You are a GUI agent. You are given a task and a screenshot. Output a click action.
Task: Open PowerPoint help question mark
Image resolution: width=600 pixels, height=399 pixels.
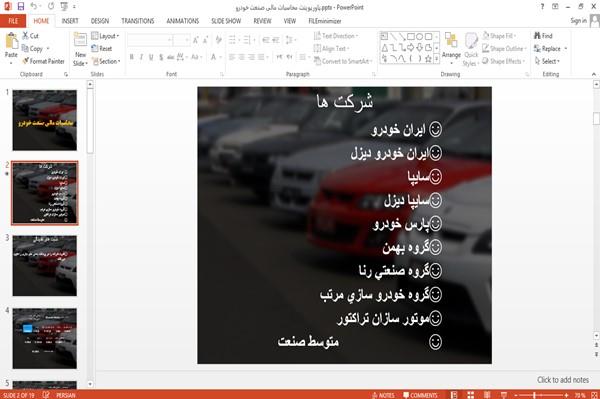point(542,7)
